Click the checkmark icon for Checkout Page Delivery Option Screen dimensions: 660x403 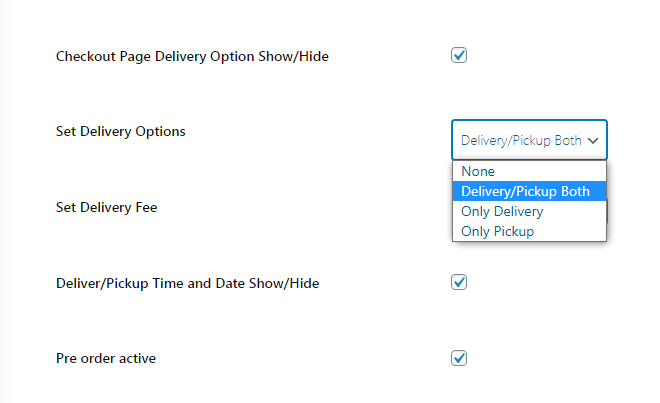coord(459,56)
